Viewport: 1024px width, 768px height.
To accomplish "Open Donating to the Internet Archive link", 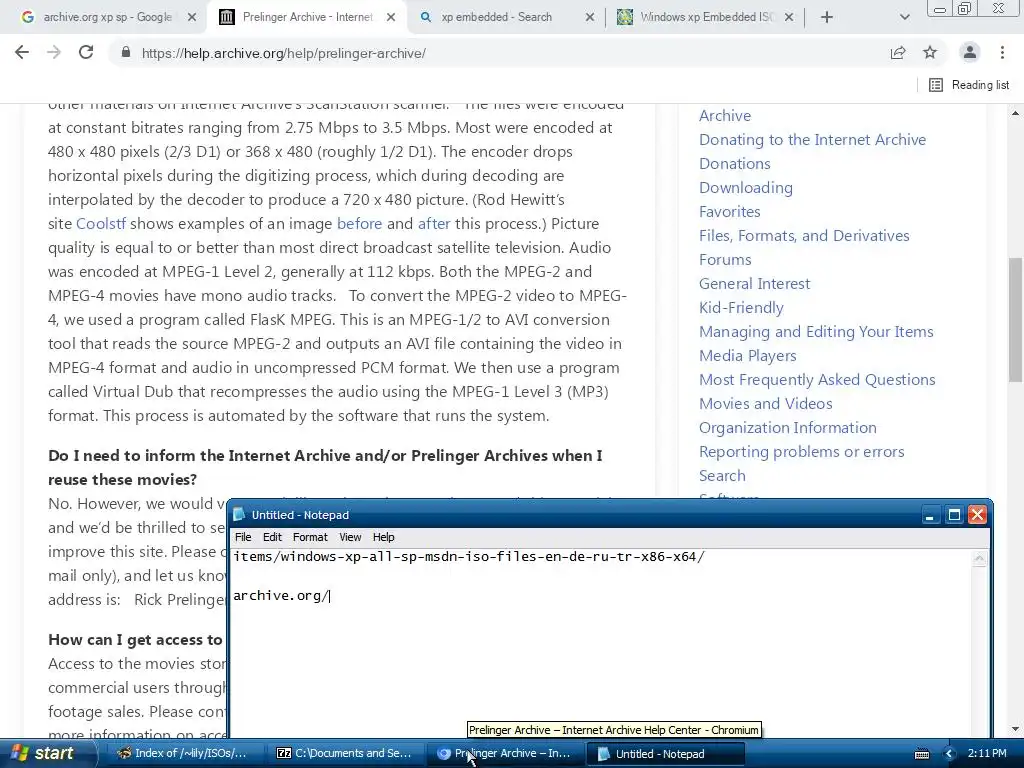I will pos(812,140).
